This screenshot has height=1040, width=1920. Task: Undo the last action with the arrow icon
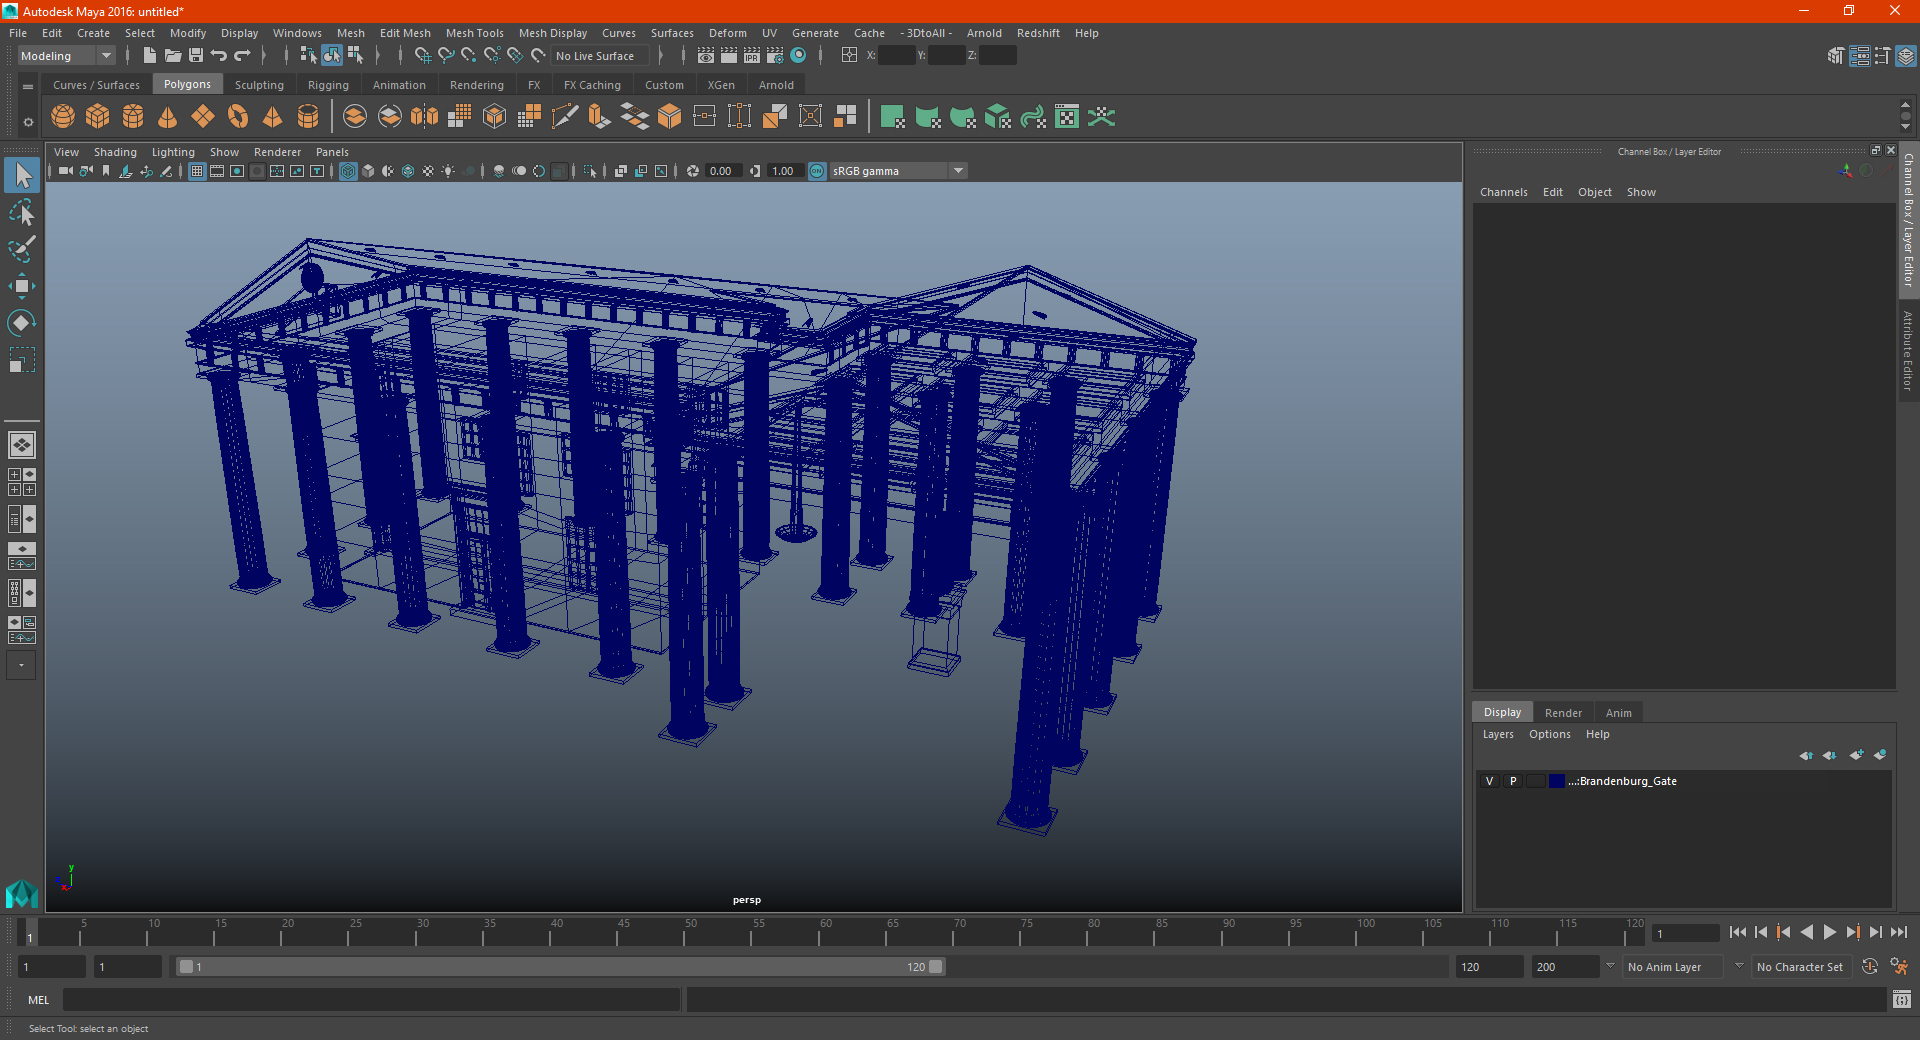219,56
